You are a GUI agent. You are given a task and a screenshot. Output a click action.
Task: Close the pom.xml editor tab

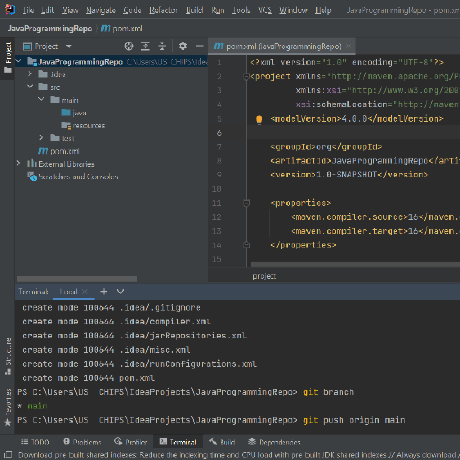tap(349, 46)
